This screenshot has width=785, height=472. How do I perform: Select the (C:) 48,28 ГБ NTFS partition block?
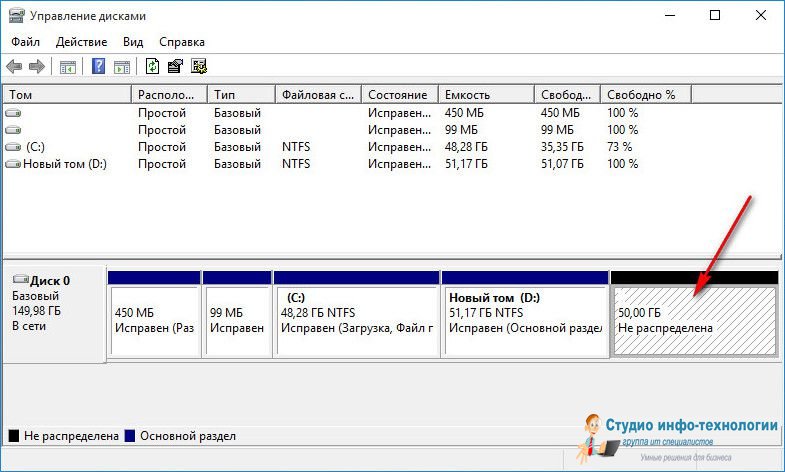[356, 320]
